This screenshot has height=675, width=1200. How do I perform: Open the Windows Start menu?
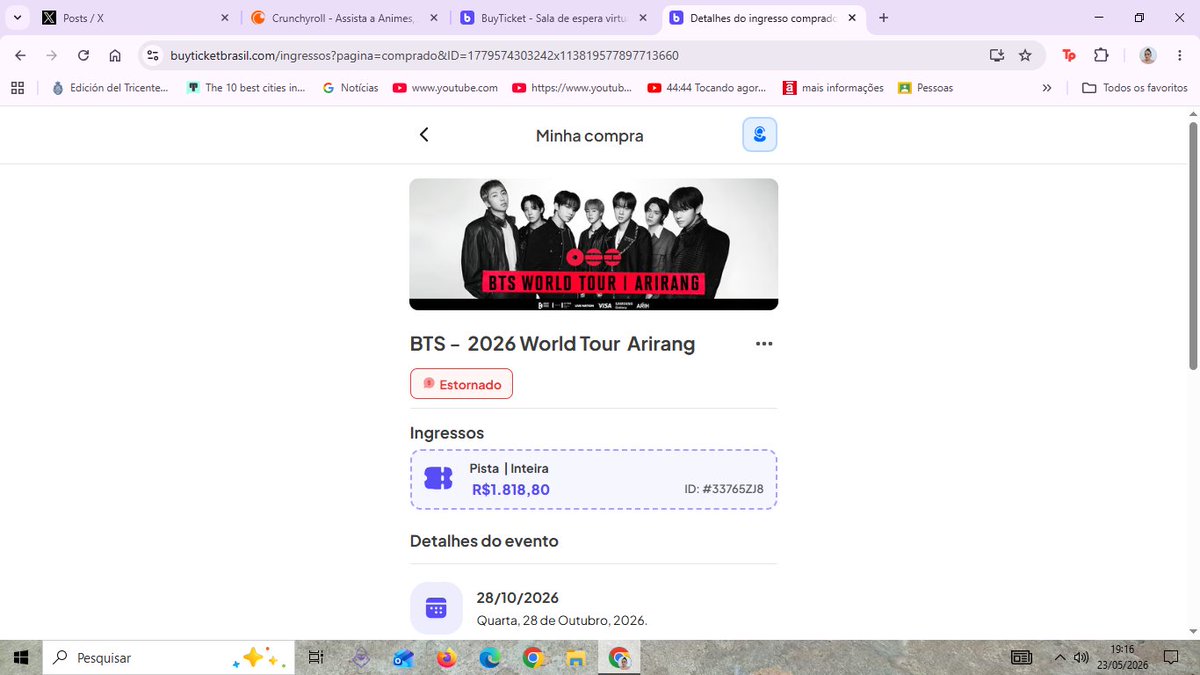20,658
